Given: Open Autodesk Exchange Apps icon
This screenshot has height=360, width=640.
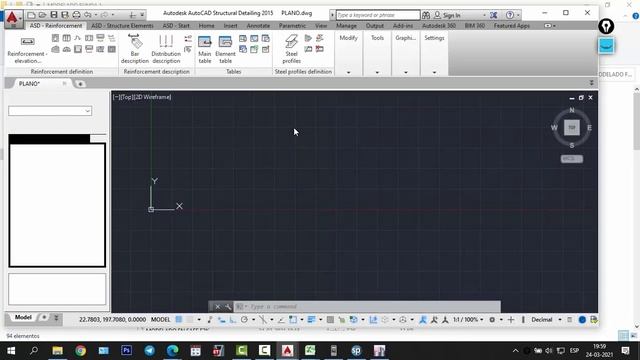Looking at the screenshot, I should (x=493, y=15).
